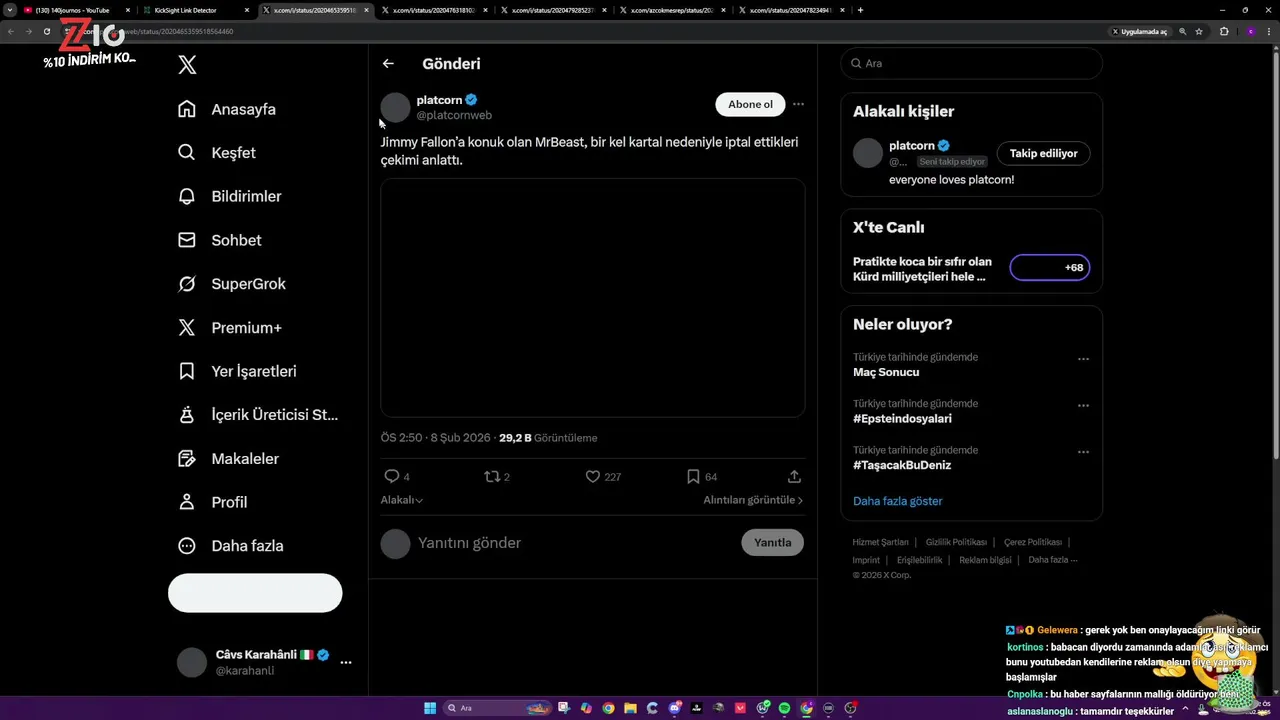The height and width of the screenshot is (720, 1280).
Task: Open the Windows Start menu
Action: [430, 708]
